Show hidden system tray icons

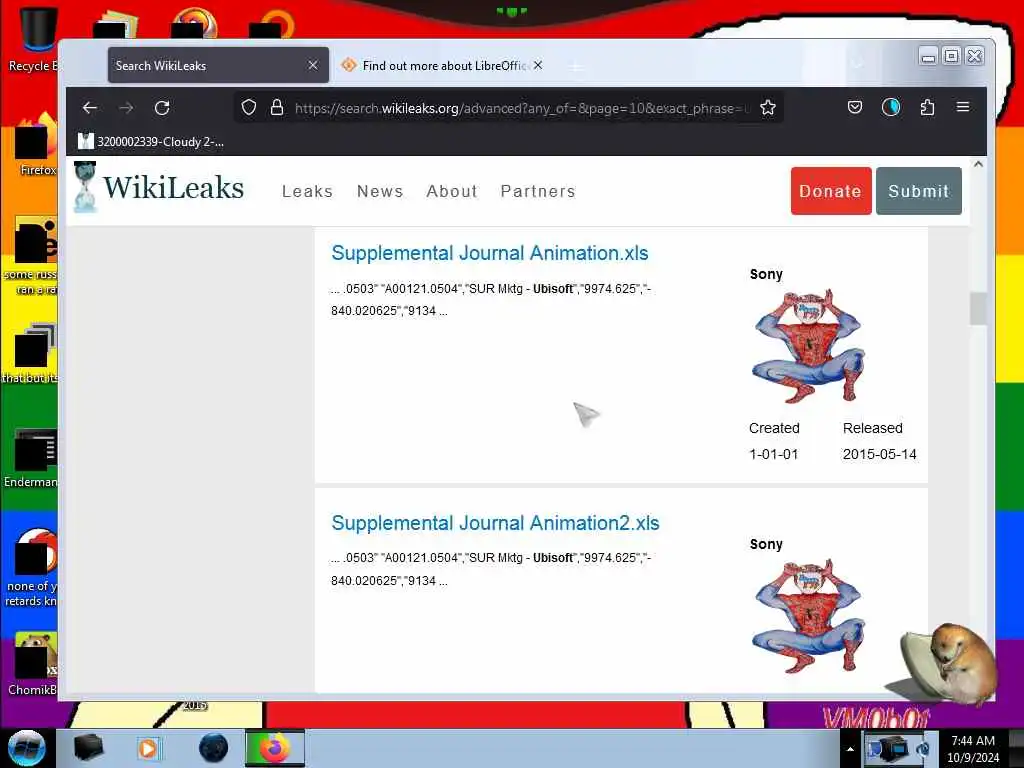pyautogui.click(x=850, y=749)
